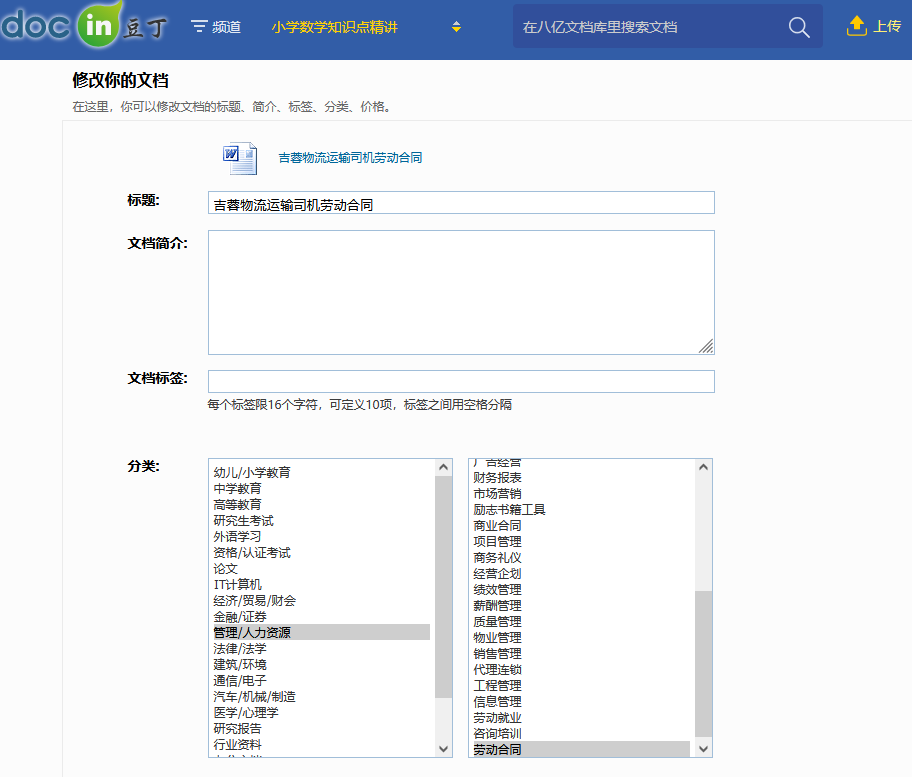Select subcategory 销售管理

coord(582,653)
